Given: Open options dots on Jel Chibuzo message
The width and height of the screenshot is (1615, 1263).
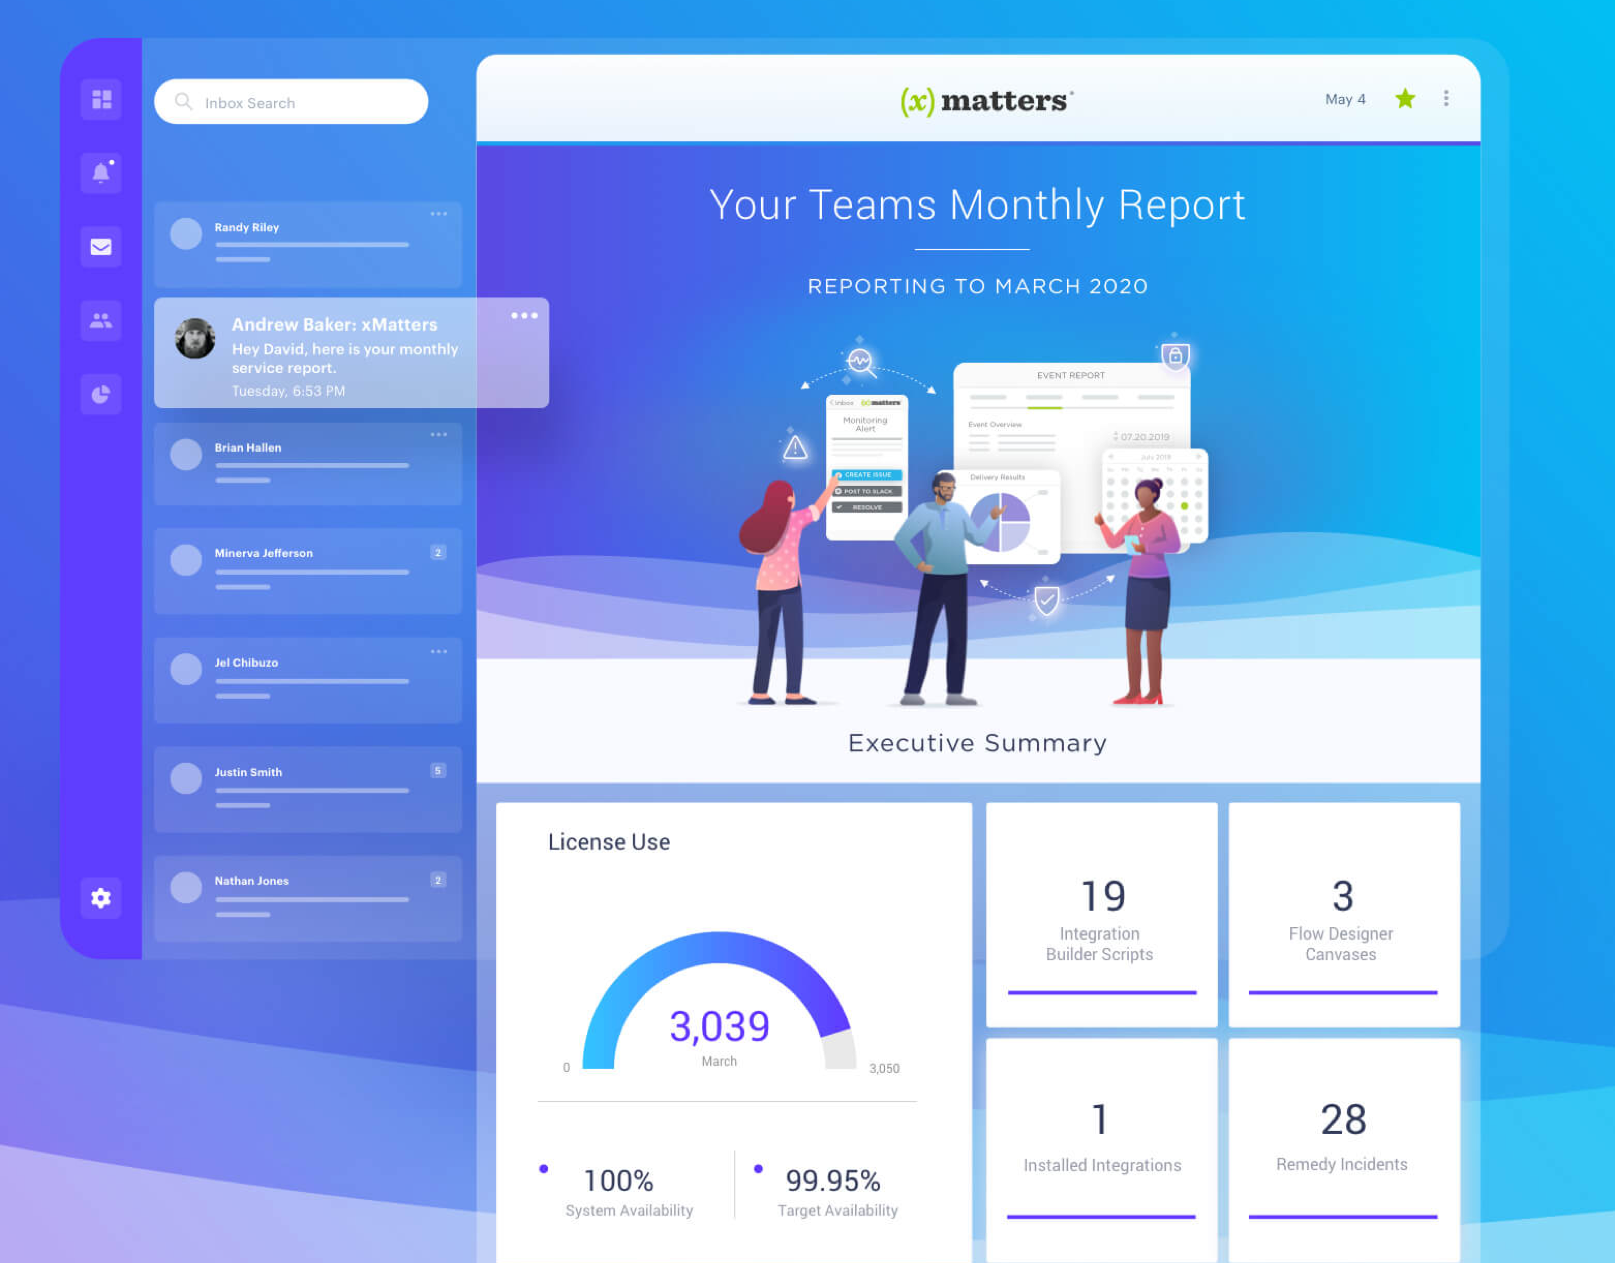Looking at the screenshot, I should [x=439, y=651].
